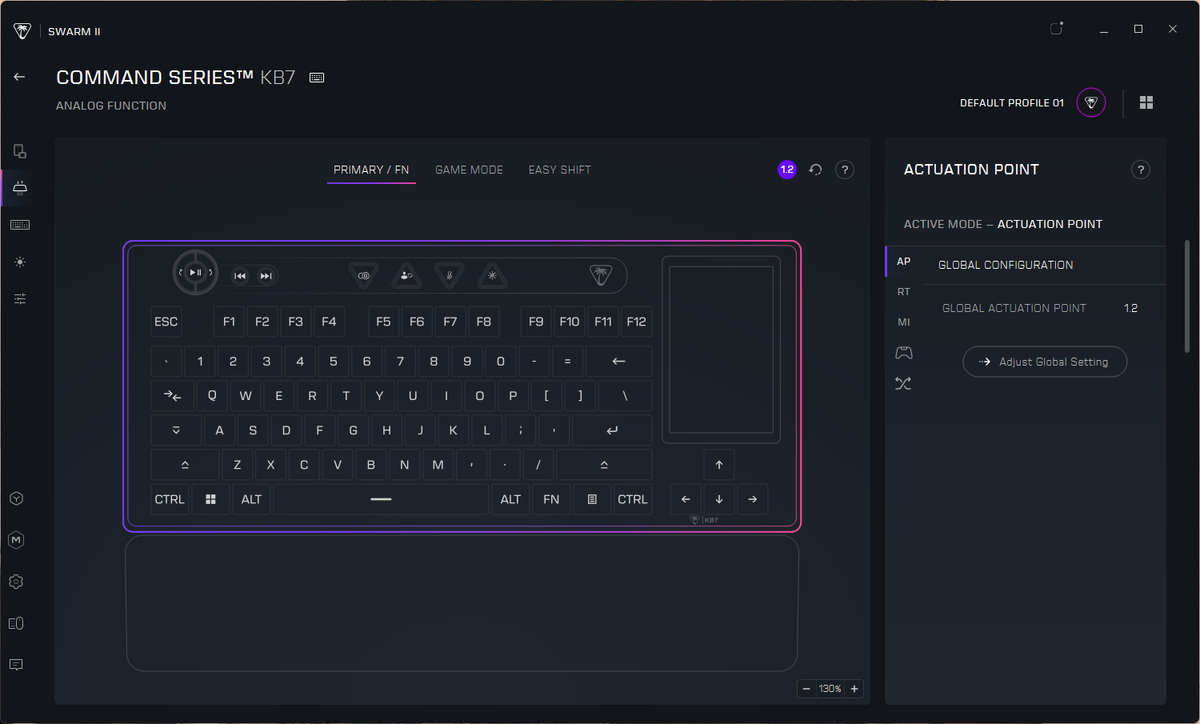This screenshot has height=724, width=1200.
Task: Click the next track key
Action: (x=266, y=276)
